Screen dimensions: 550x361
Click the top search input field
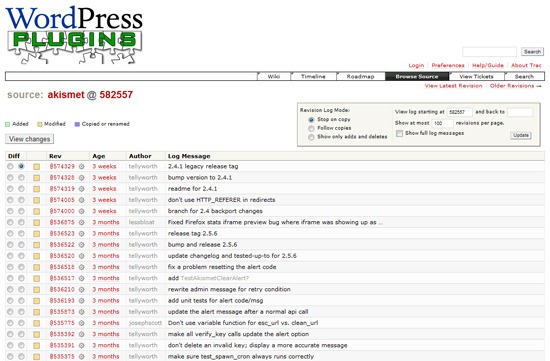tap(489, 52)
